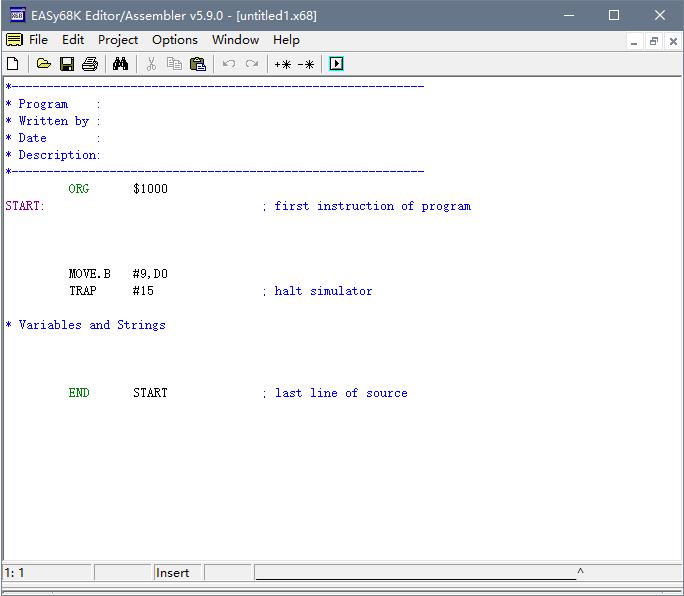Assemble source with the play icon
684x596 pixels.
pyautogui.click(x=336, y=64)
